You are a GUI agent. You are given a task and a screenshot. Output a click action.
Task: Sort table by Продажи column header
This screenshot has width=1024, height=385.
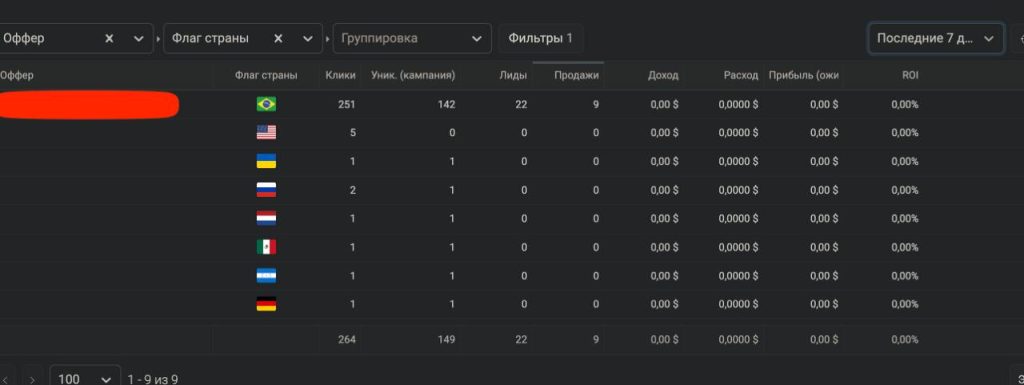(x=576, y=76)
